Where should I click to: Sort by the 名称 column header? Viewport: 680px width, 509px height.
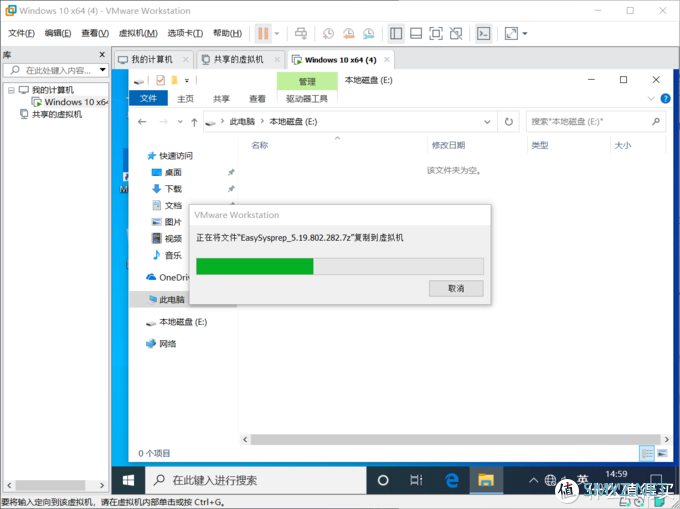coord(260,145)
